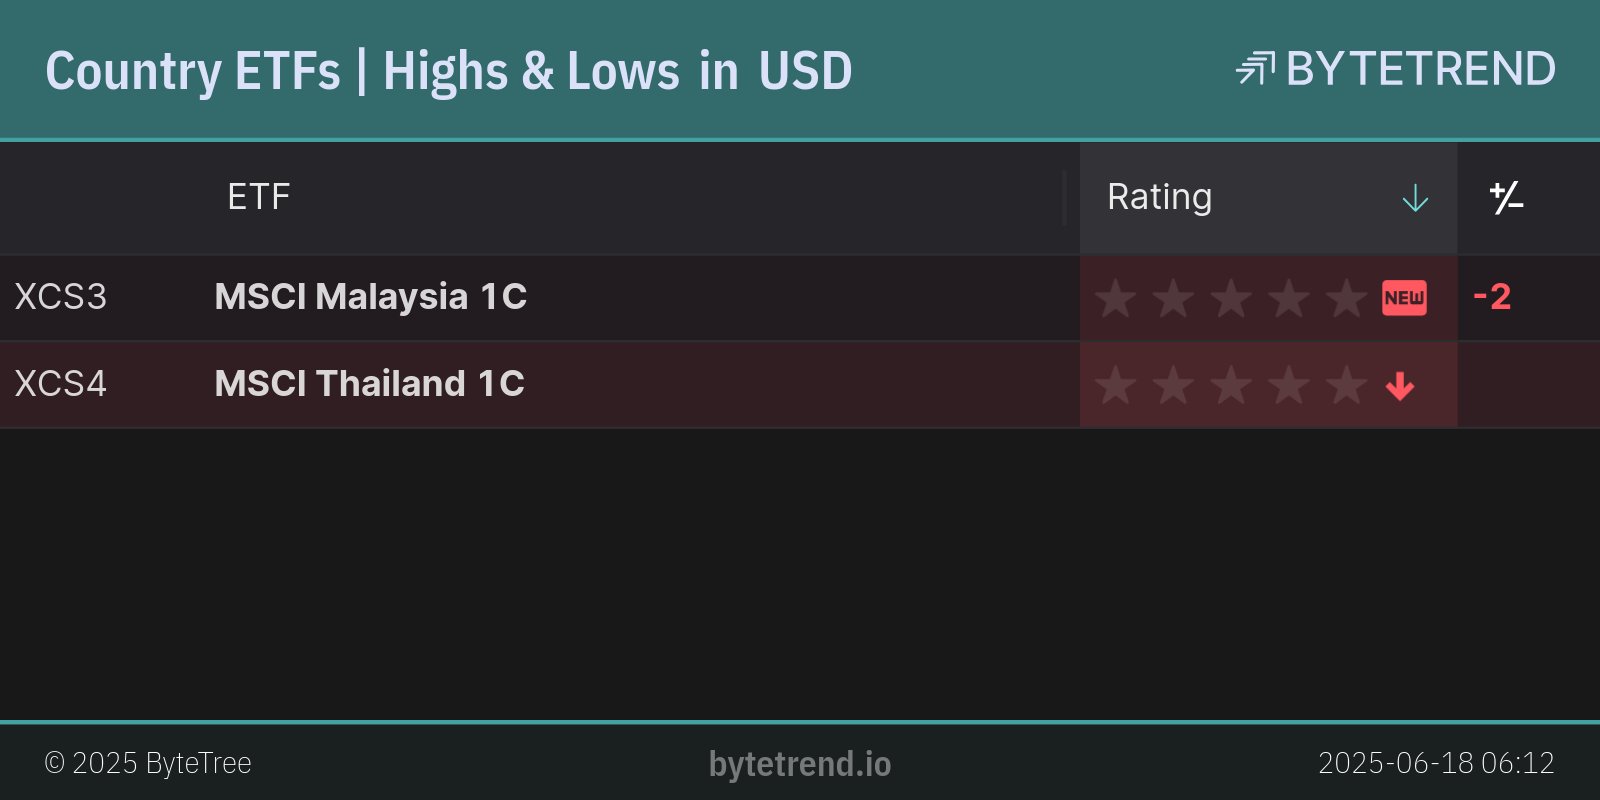Click the BYTETREND brand name
The width and height of the screenshot is (1600, 800).
click(x=1420, y=69)
